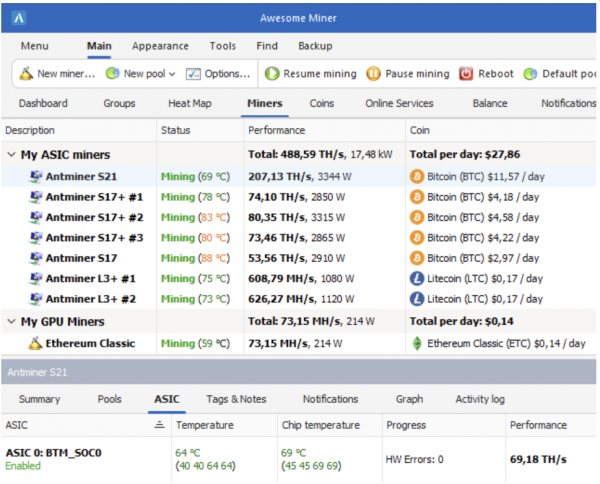
Task: Click the Awesome Miner logo icon
Action: pos(21,18)
